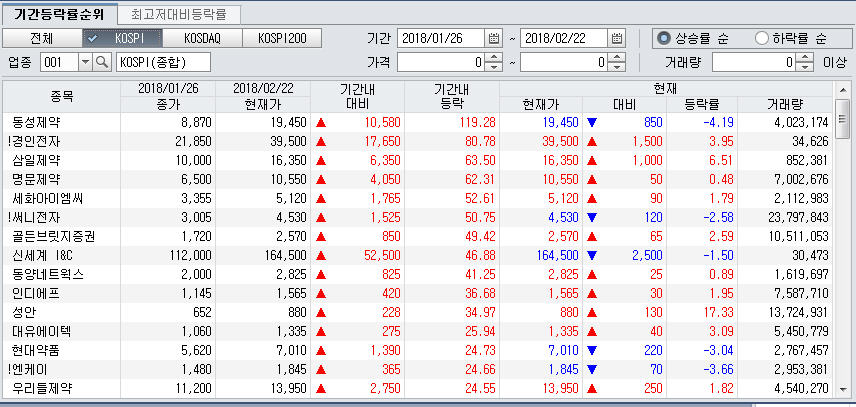Select the 골든브릿지증권 stock row

coord(419,236)
